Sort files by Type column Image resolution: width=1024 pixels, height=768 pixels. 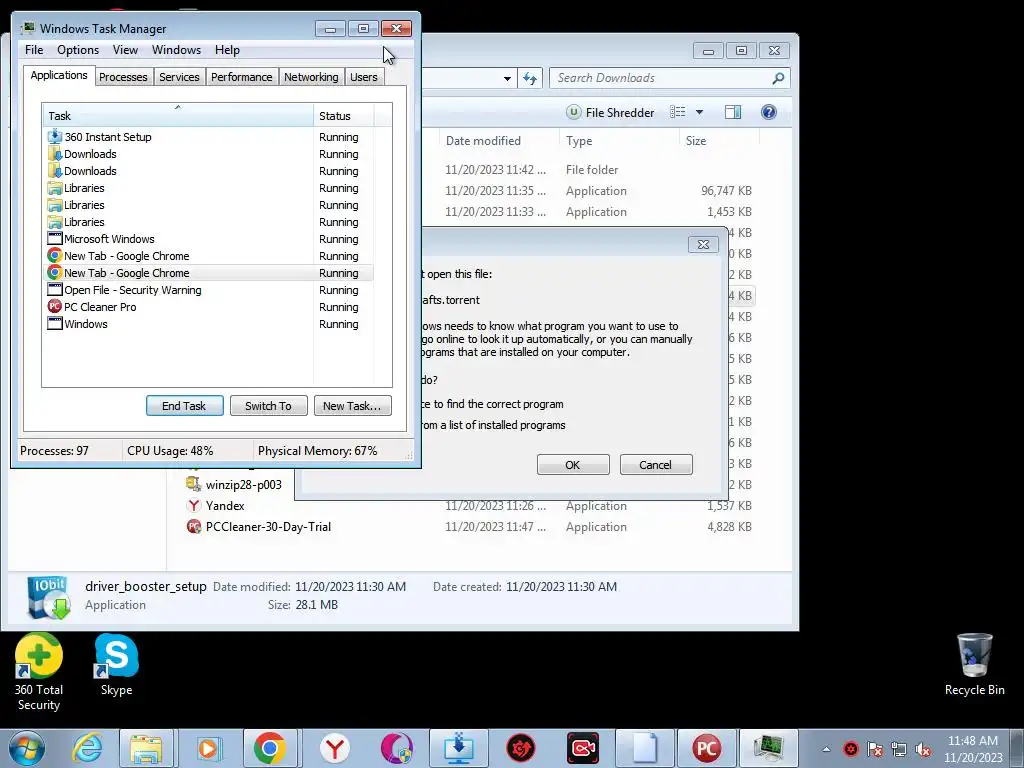click(618, 141)
